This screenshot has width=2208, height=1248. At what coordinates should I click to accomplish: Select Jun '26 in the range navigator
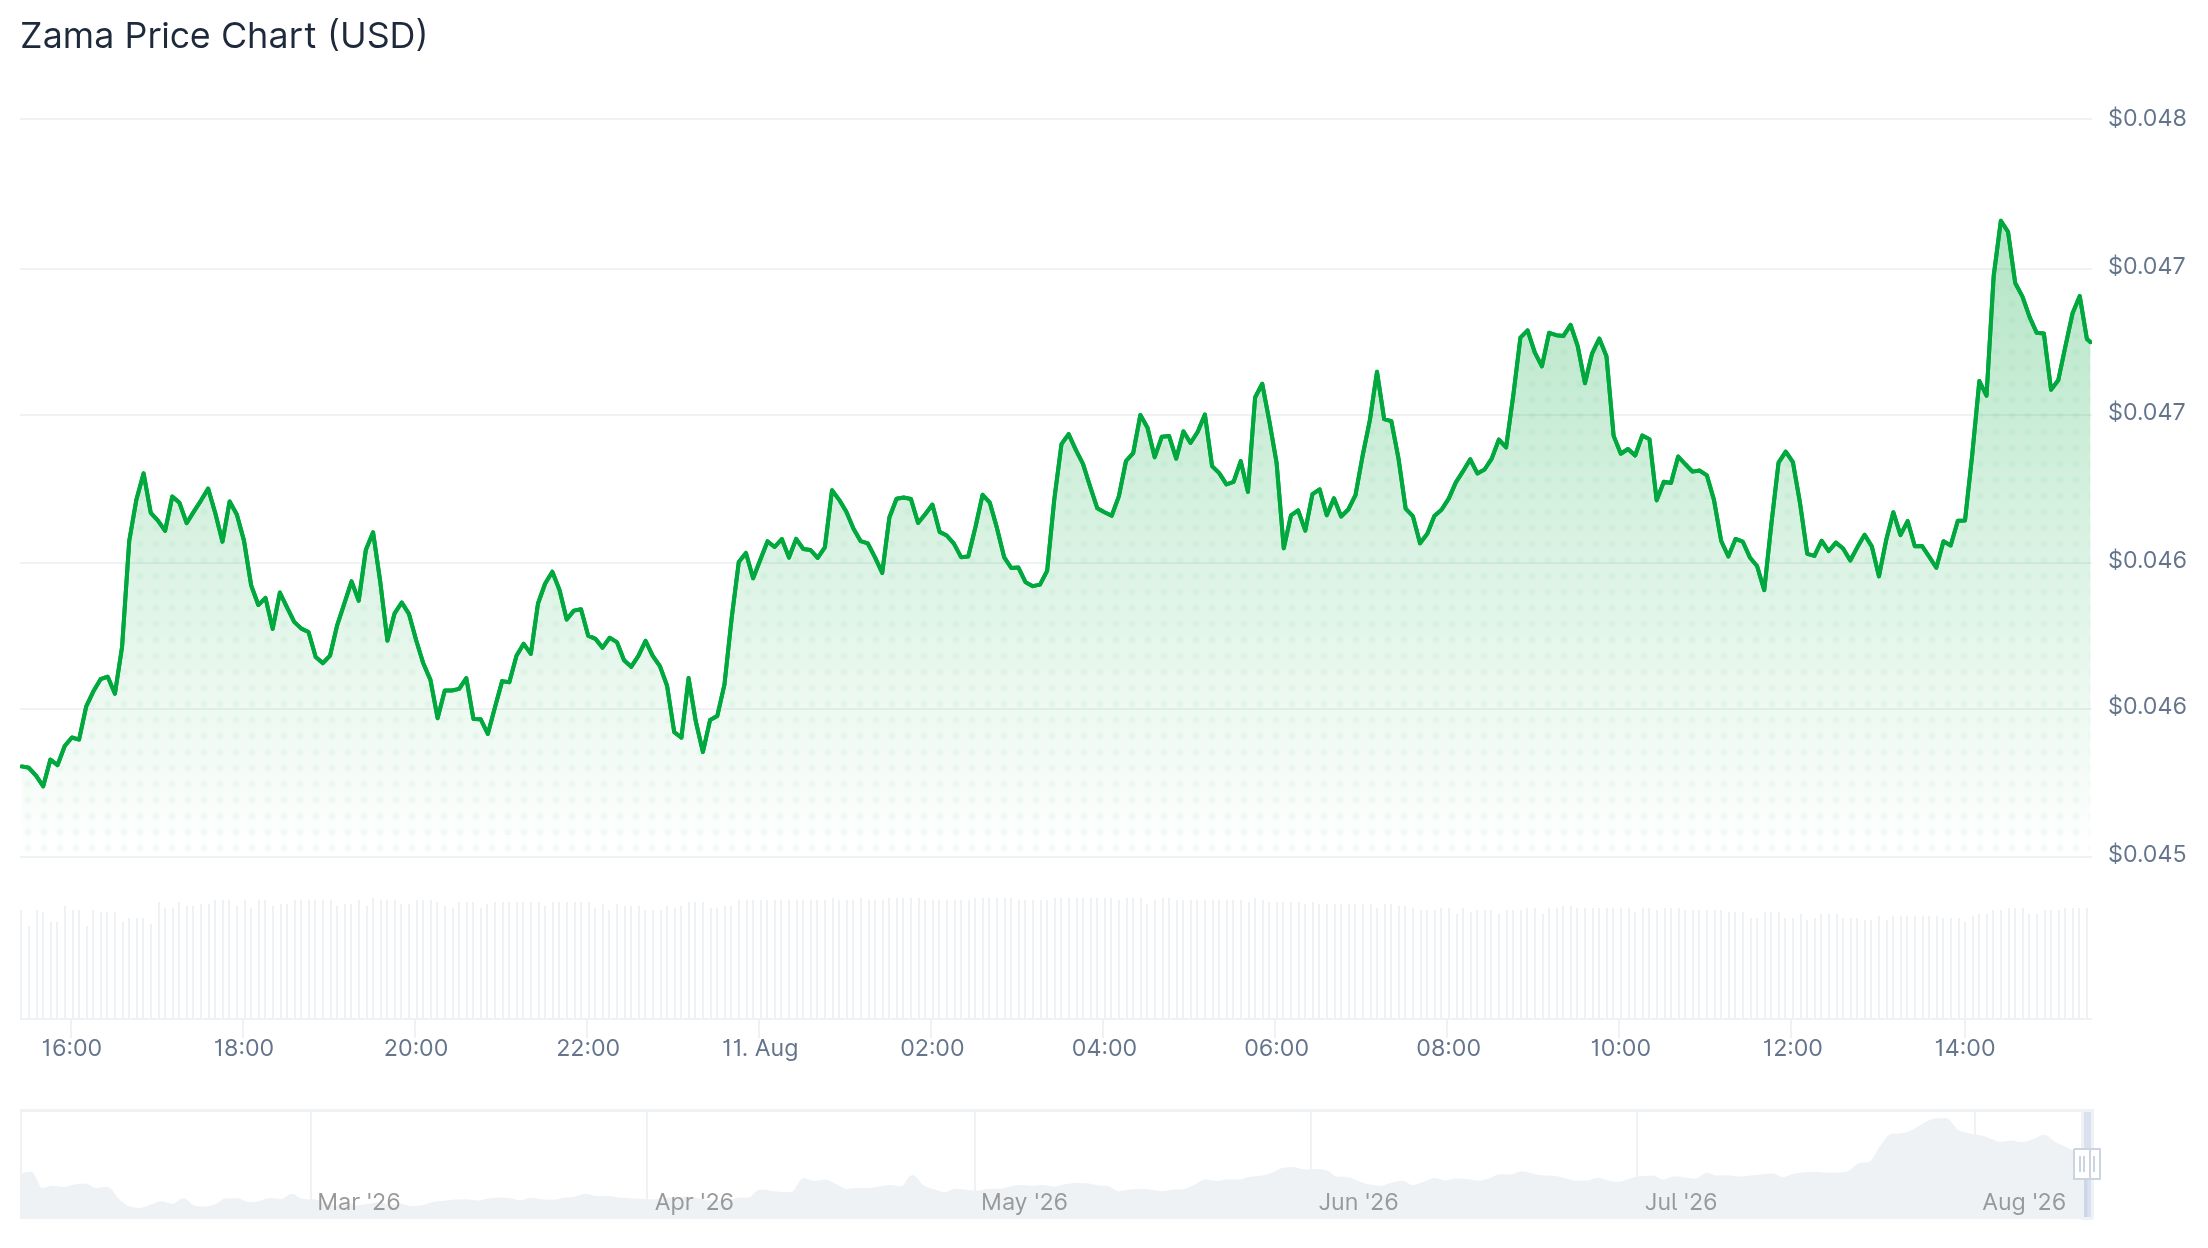coord(1358,1202)
